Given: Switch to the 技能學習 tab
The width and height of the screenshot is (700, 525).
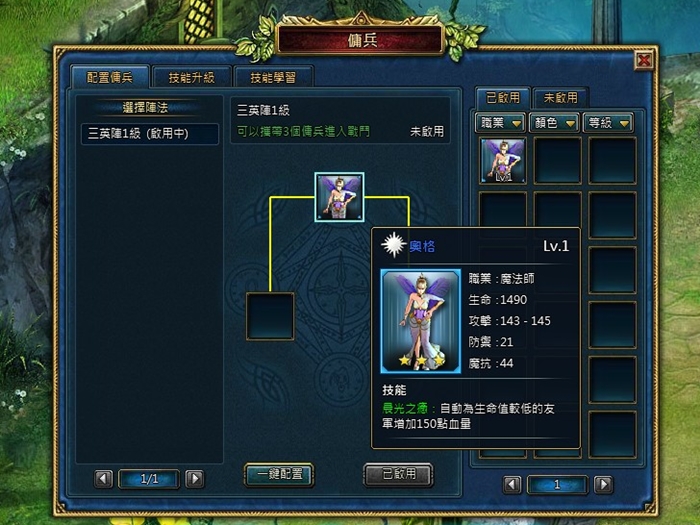Looking at the screenshot, I should tap(273, 77).
